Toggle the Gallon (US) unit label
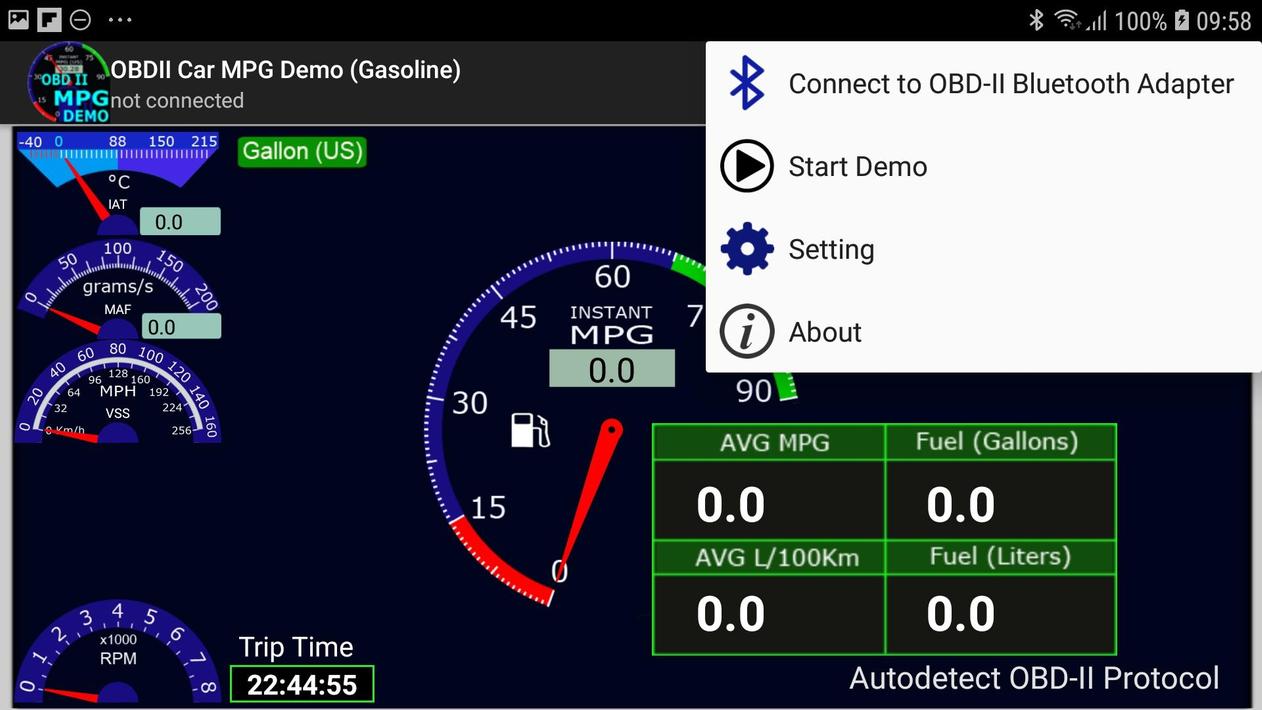 [302, 151]
